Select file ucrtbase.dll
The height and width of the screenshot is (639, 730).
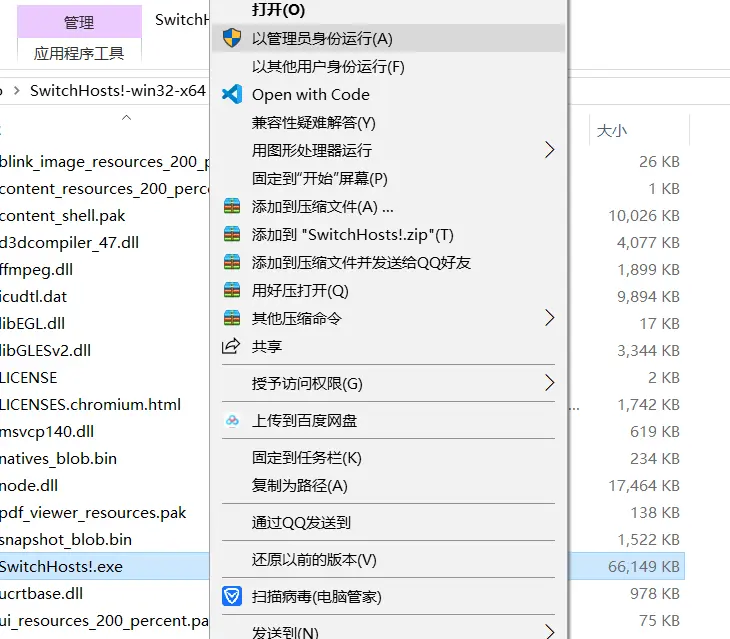(41, 593)
